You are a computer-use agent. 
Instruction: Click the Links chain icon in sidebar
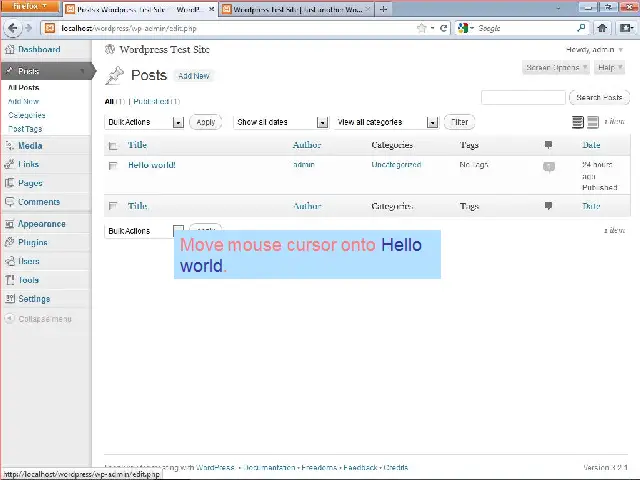point(9,164)
